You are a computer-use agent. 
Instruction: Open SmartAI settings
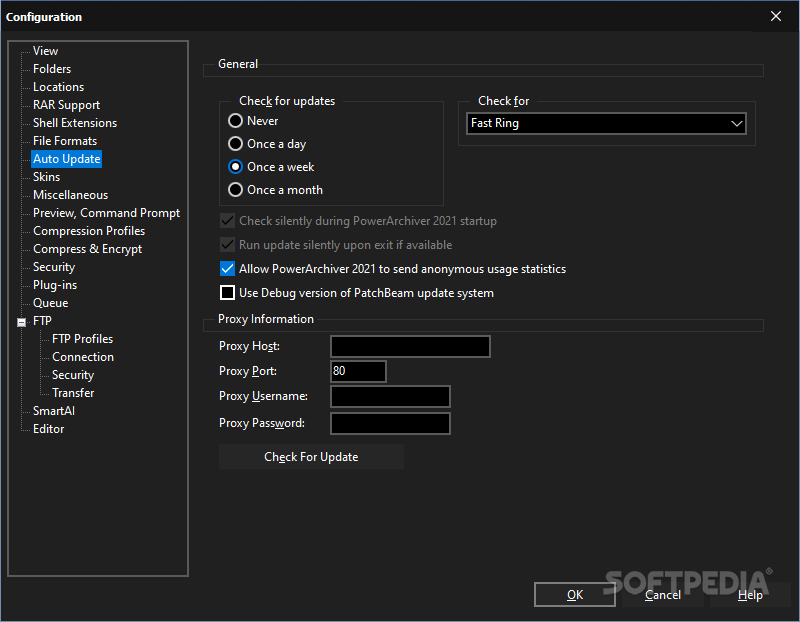tap(54, 411)
